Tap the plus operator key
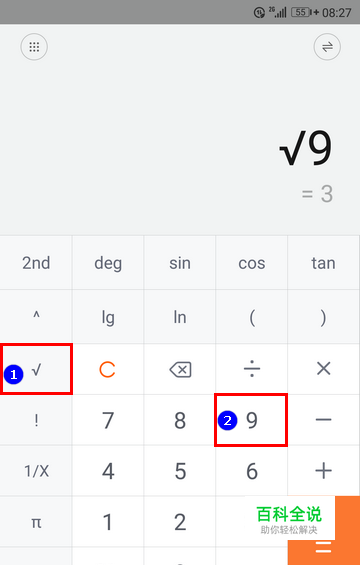Image resolution: width=360 pixels, height=565 pixels. (323, 471)
